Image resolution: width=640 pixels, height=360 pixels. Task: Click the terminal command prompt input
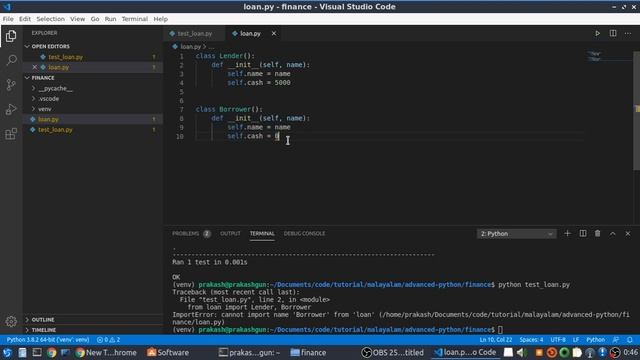500,330
